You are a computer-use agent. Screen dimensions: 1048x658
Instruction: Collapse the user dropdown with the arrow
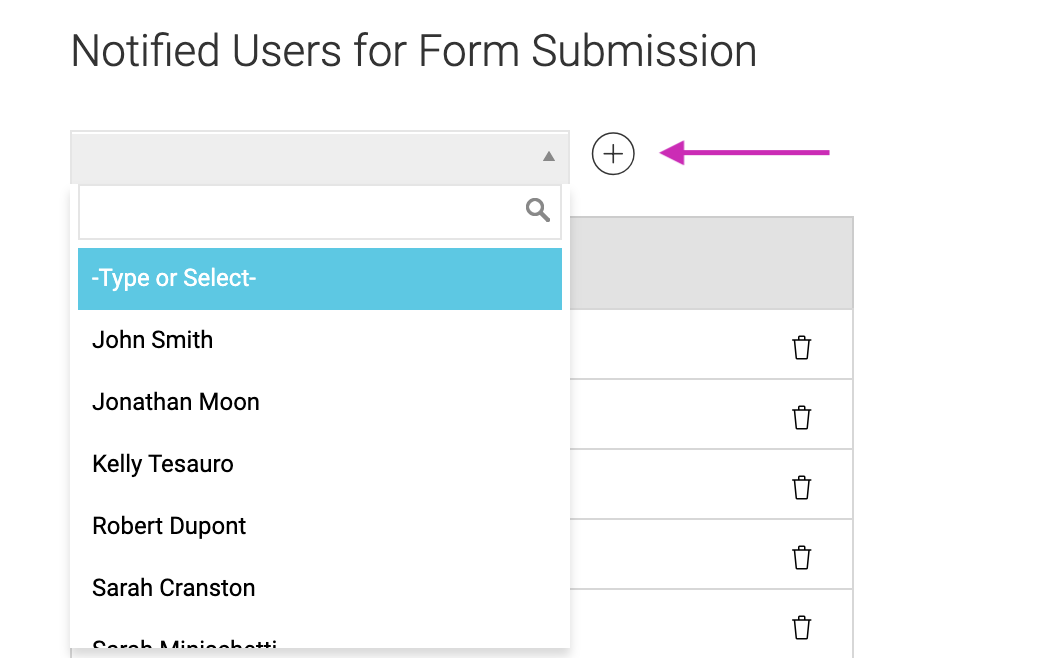pyautogui.click(x=549, y=156)
